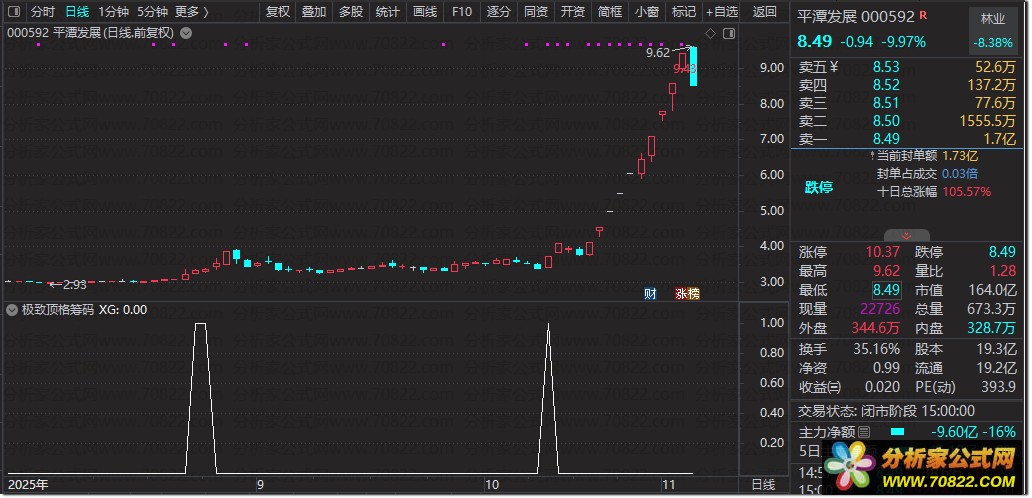This screenshot has width=1032, height=498.
Task: Click the 跌停 limit-down label
Action: tap(819, 187)
